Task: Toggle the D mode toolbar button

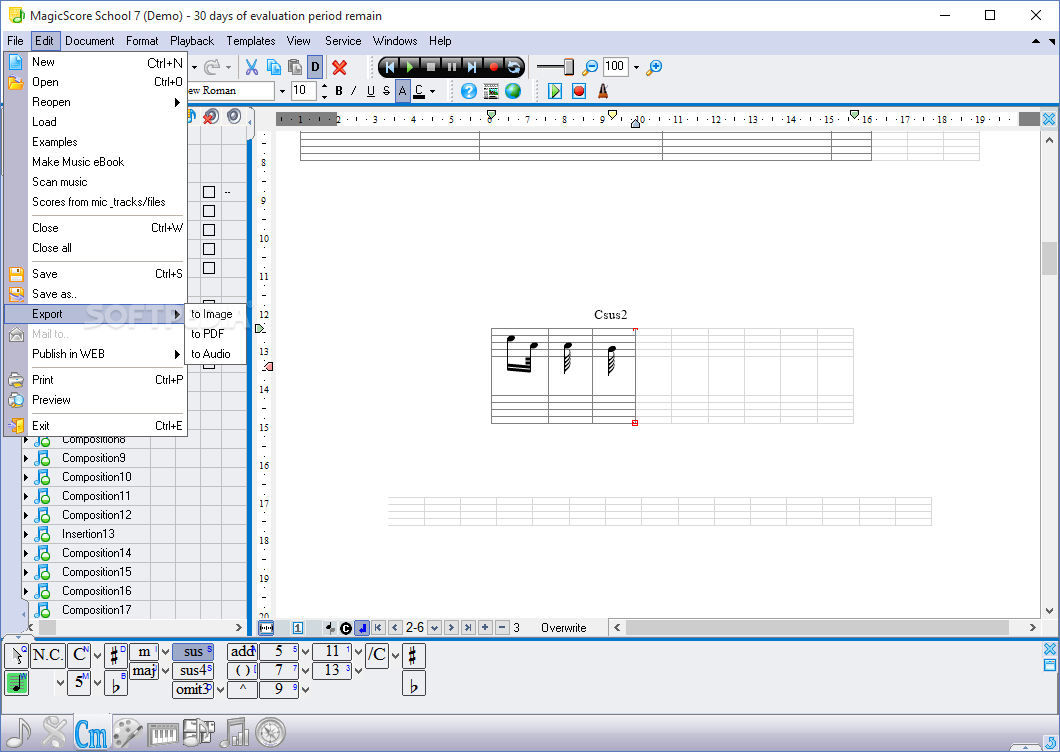Action: 315,67
